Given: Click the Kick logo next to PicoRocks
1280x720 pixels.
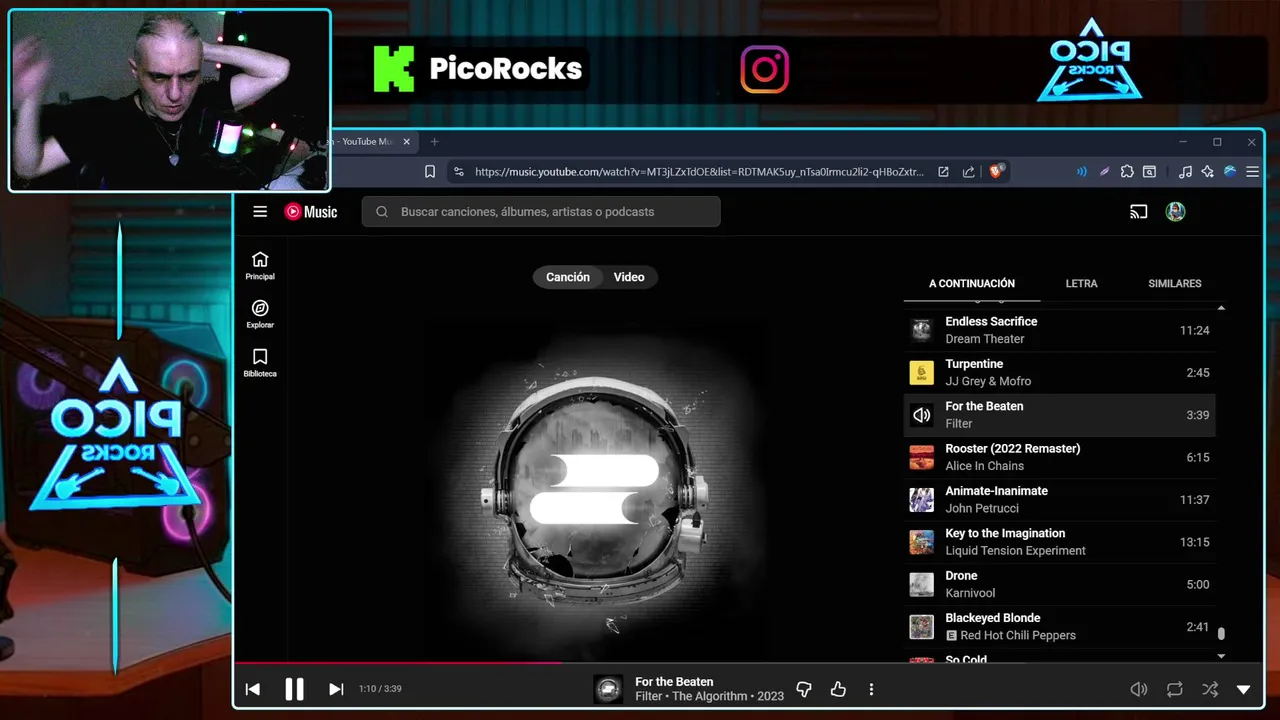Looking at the screenshot, I should tap(394, 69).
